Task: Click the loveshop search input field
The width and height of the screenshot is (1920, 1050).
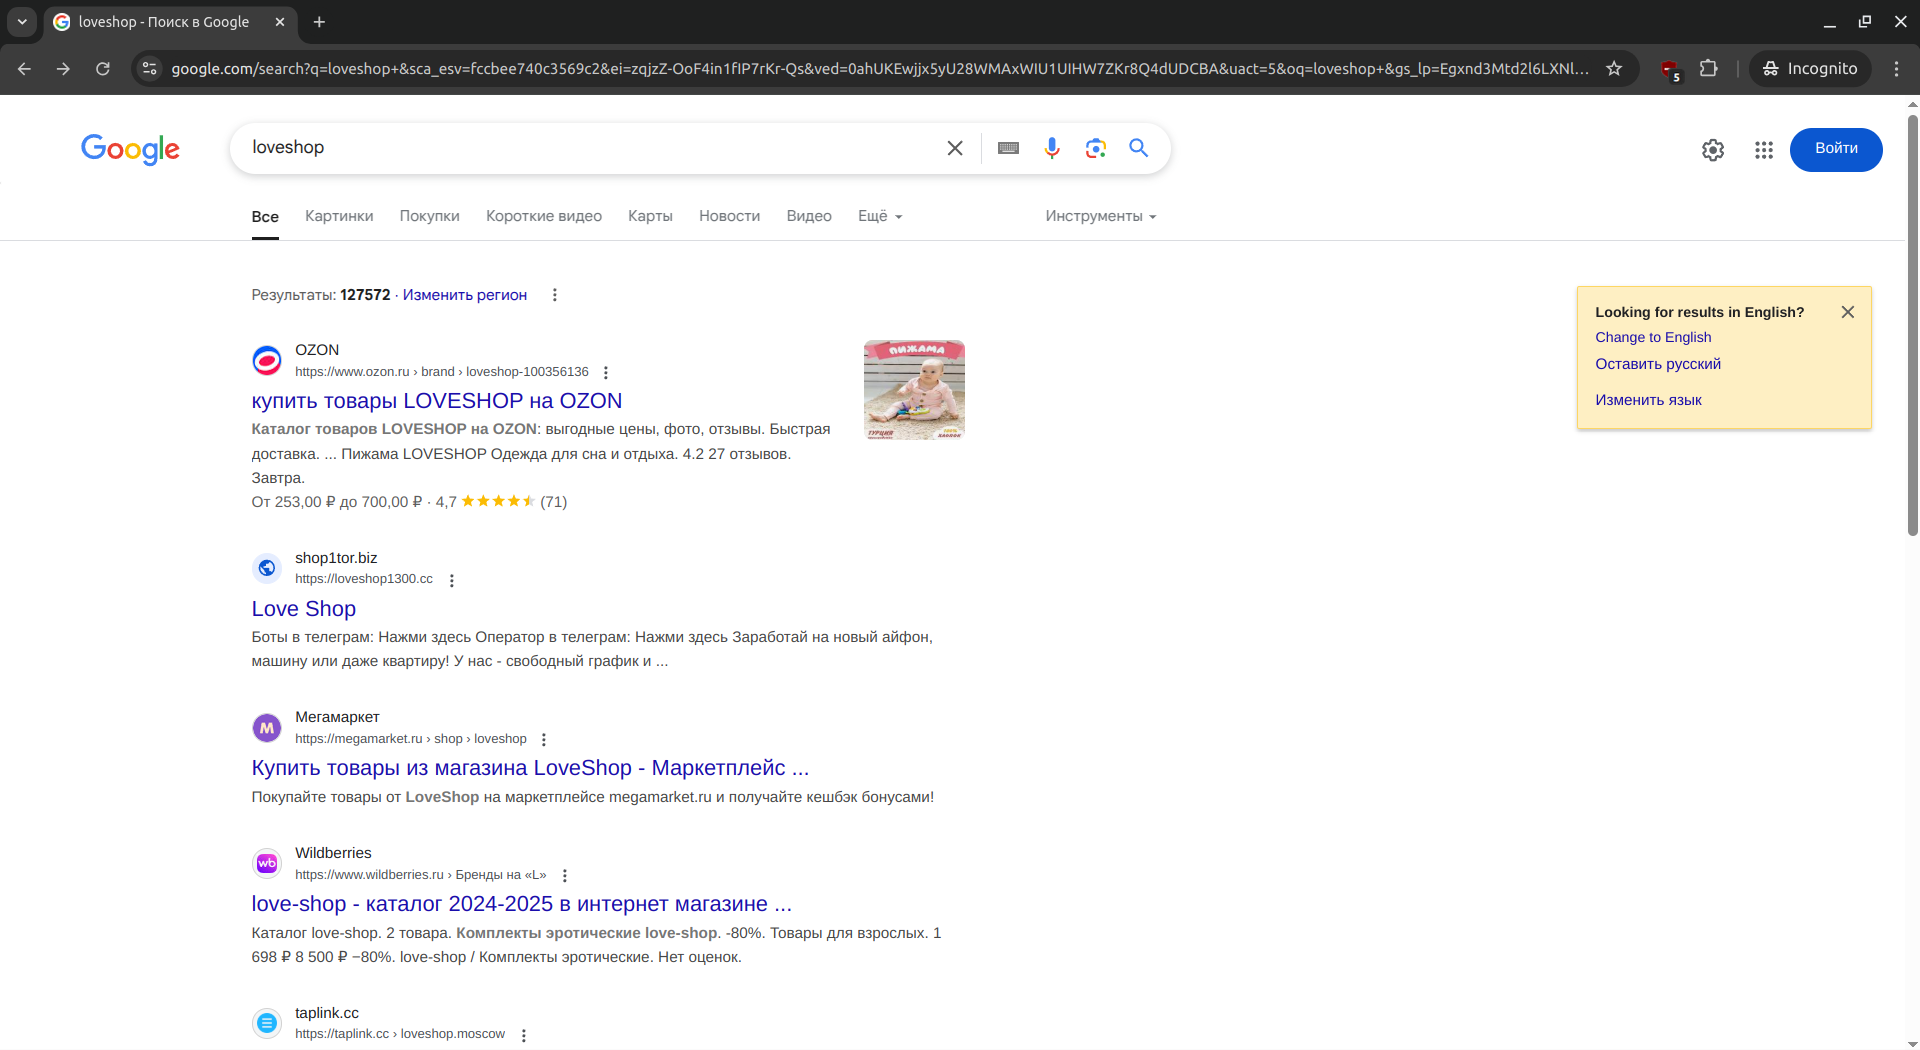Action: [x=590, y=148]
